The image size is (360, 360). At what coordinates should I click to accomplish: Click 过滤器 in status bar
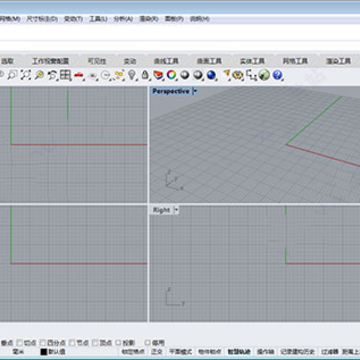pyautogui.click(x=330, y=352)
